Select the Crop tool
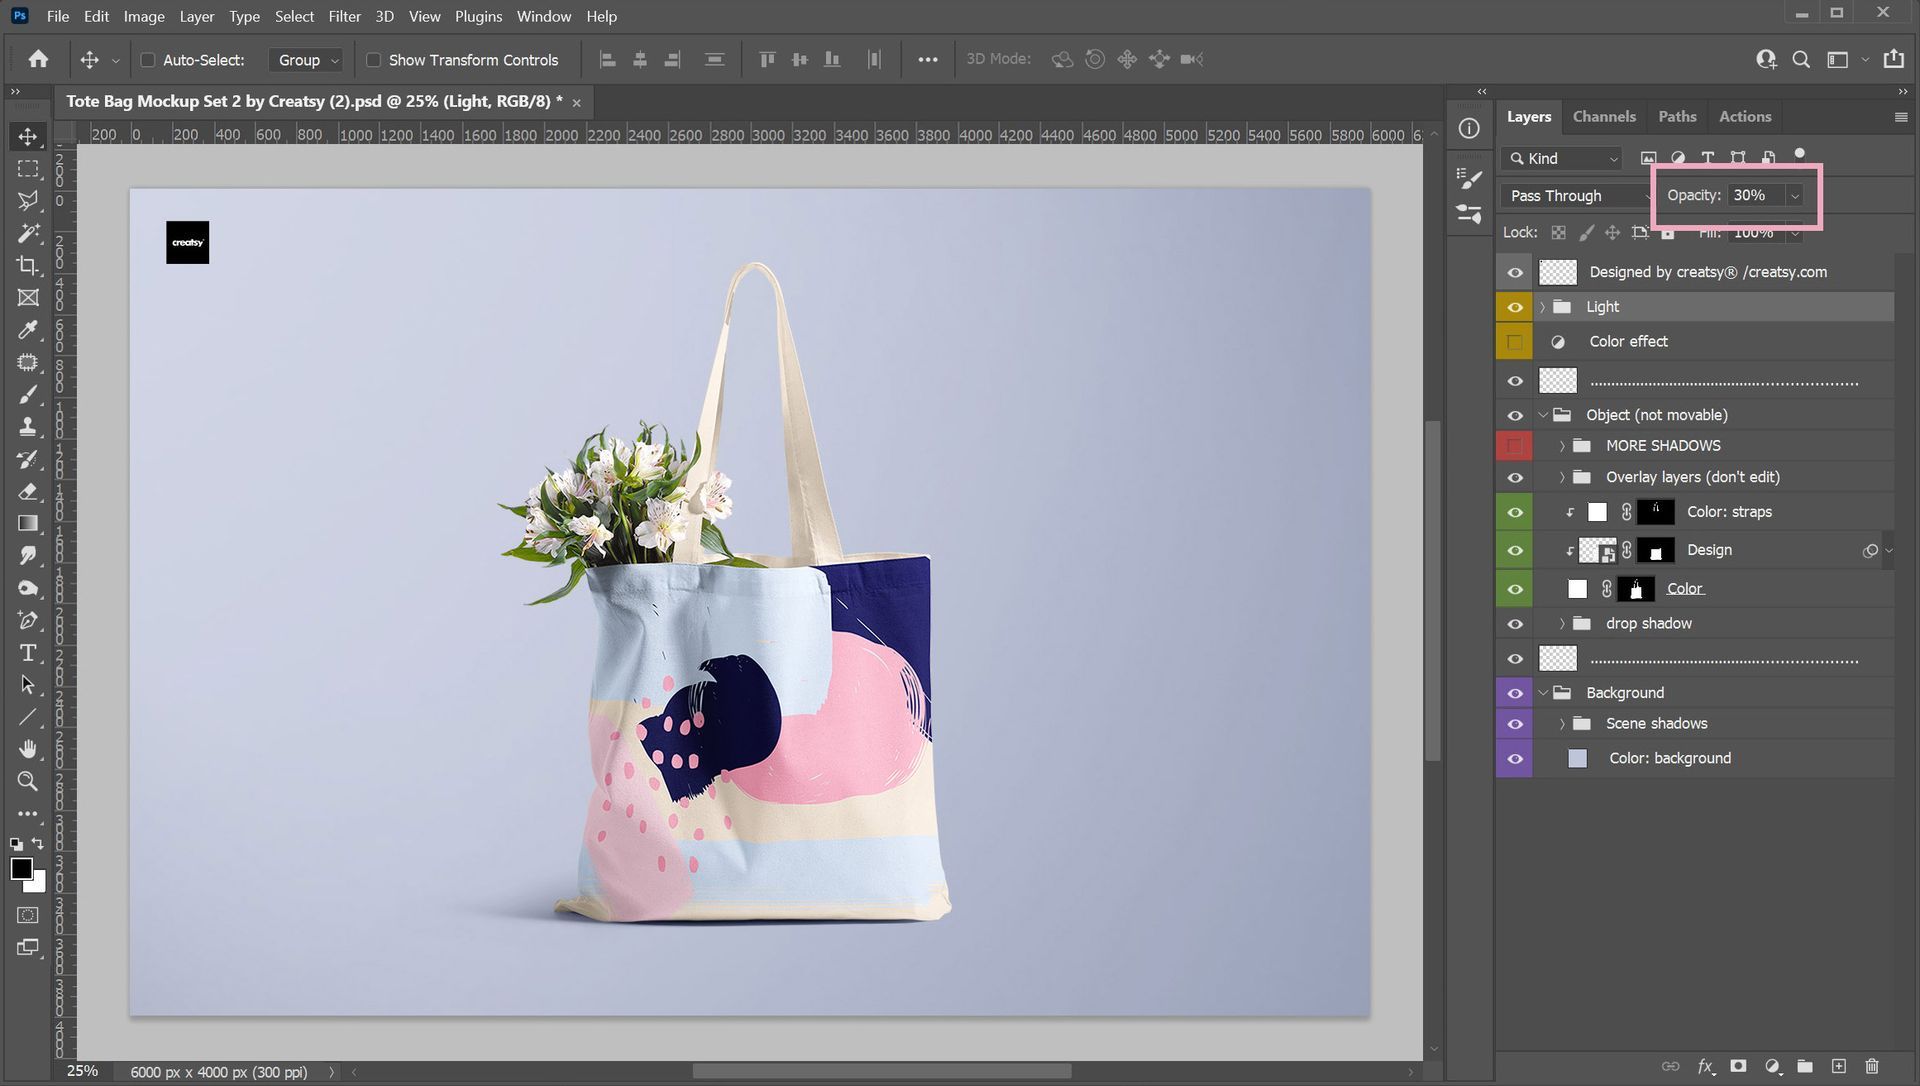Image resolution: width=1920 pixels, height=1086 pixels. [28, 265]
